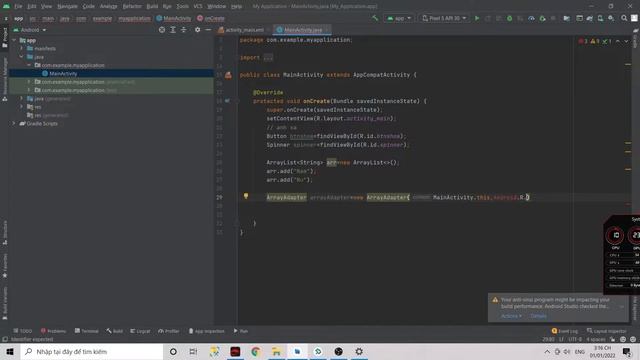Click the ENG language indicator in system tray
Viewport: 640px width, 360px height.
pyautogui.click(x=580, y=351)
